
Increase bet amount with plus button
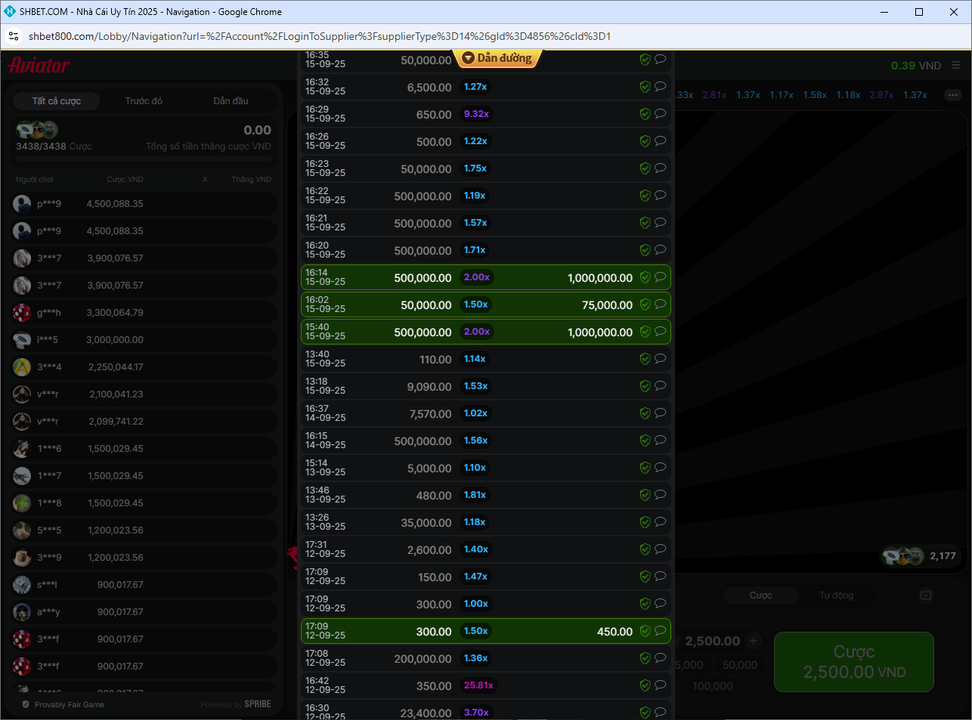click(x=754, y=641)
